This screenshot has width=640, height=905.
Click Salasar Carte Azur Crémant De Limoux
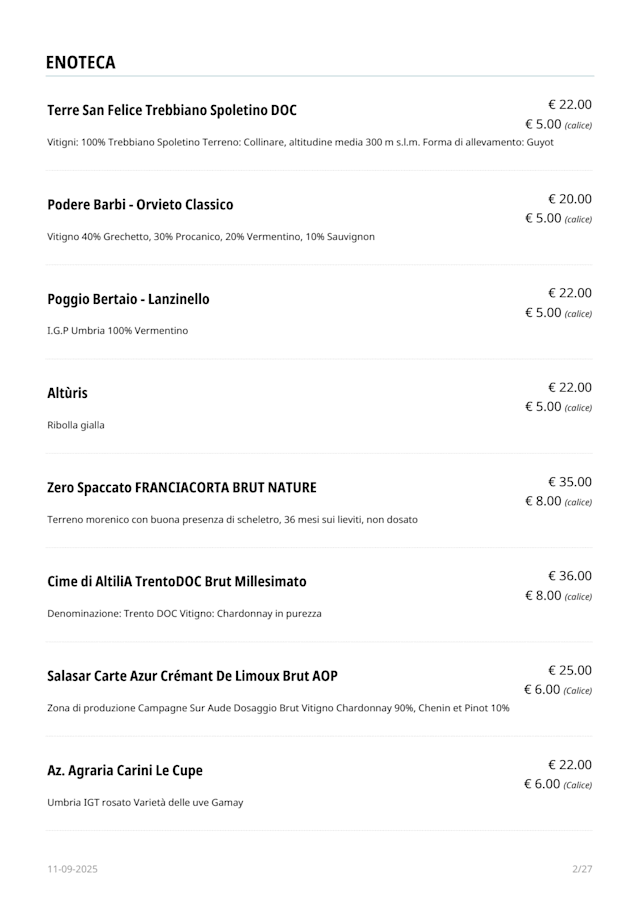click(192, 676)
